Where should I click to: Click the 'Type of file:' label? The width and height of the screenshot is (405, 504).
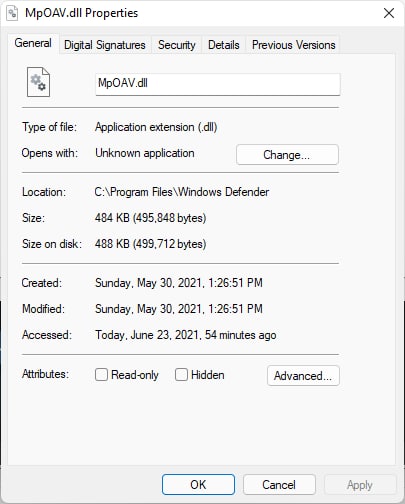(x=49, y=127)
